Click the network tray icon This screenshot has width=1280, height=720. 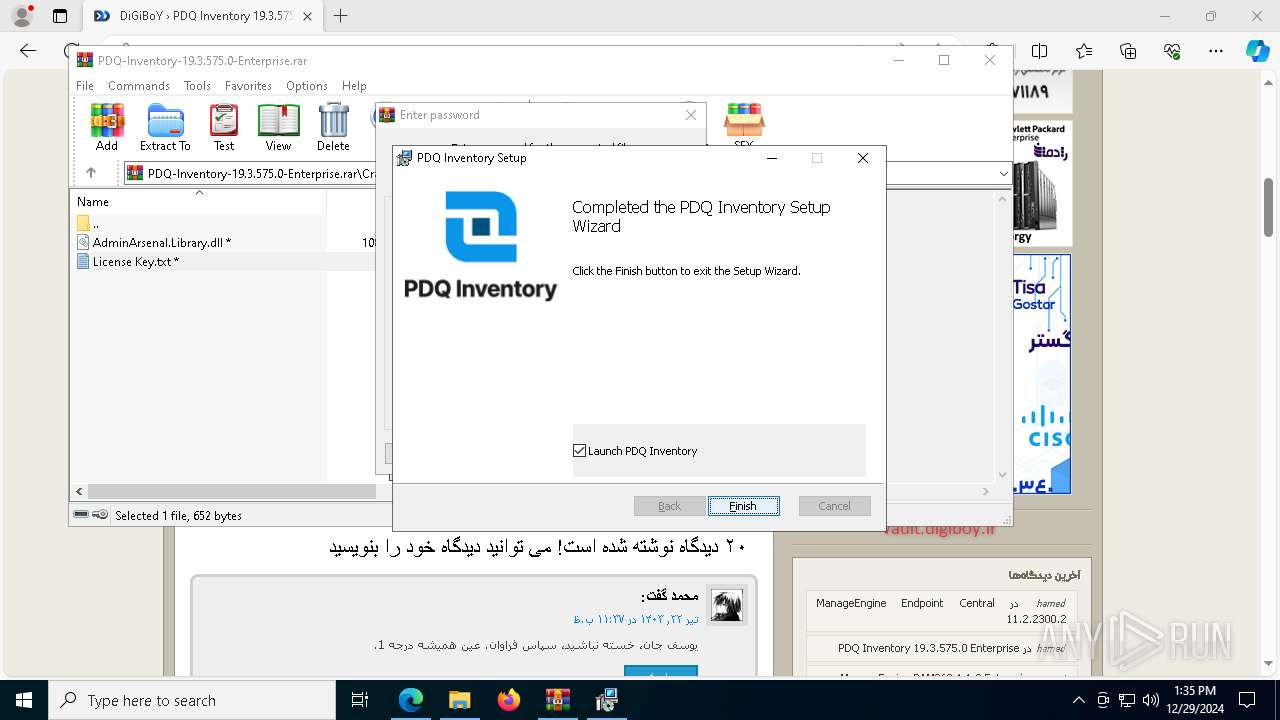click(x=1127, y=700)
